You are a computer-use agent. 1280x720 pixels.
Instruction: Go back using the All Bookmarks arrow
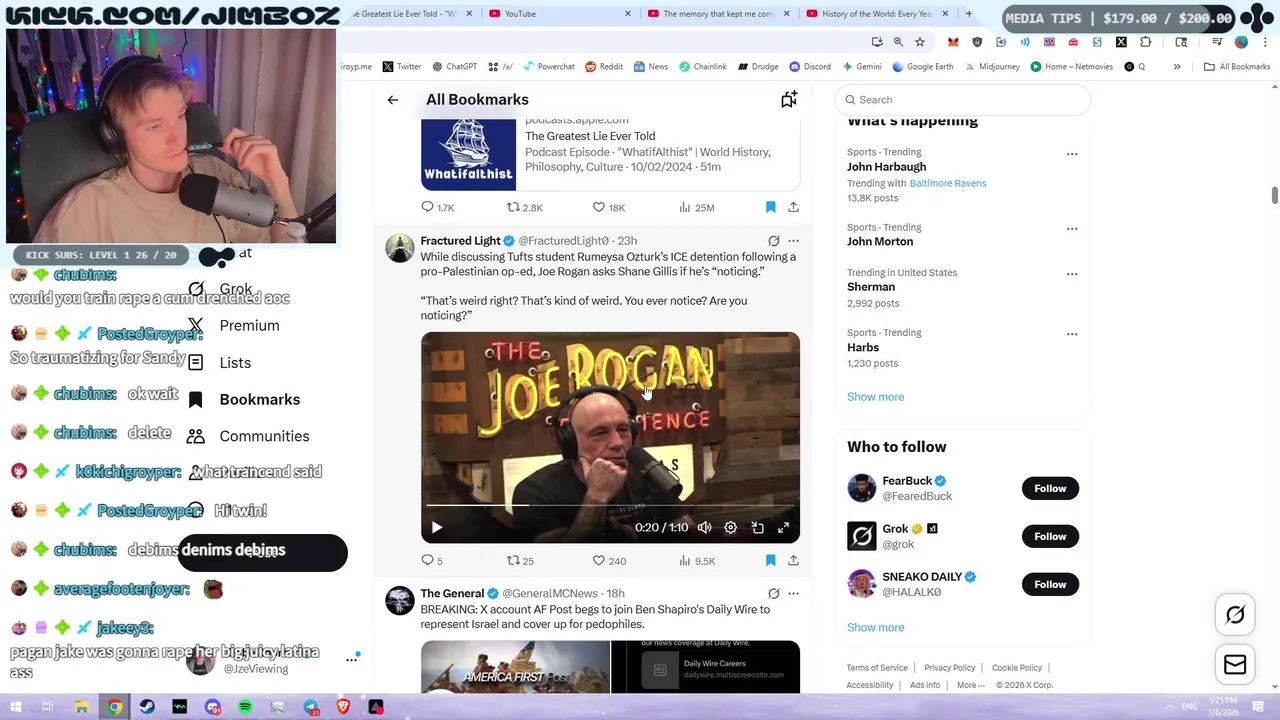[x=393, y=100]
